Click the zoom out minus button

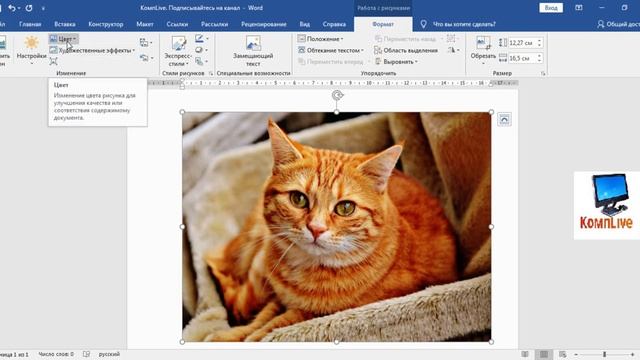576,354
